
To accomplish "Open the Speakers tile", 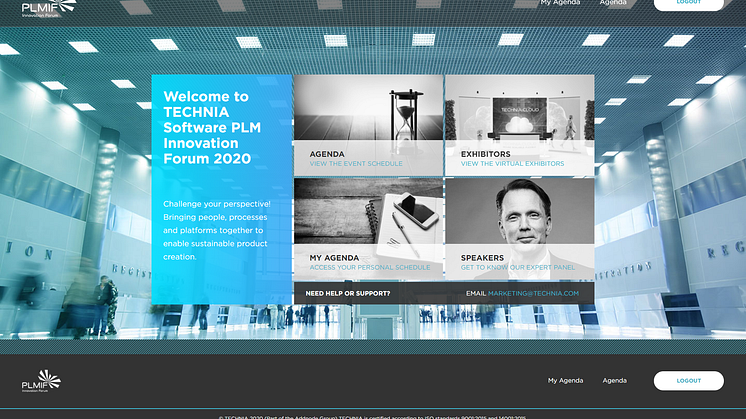I will 520,229.
